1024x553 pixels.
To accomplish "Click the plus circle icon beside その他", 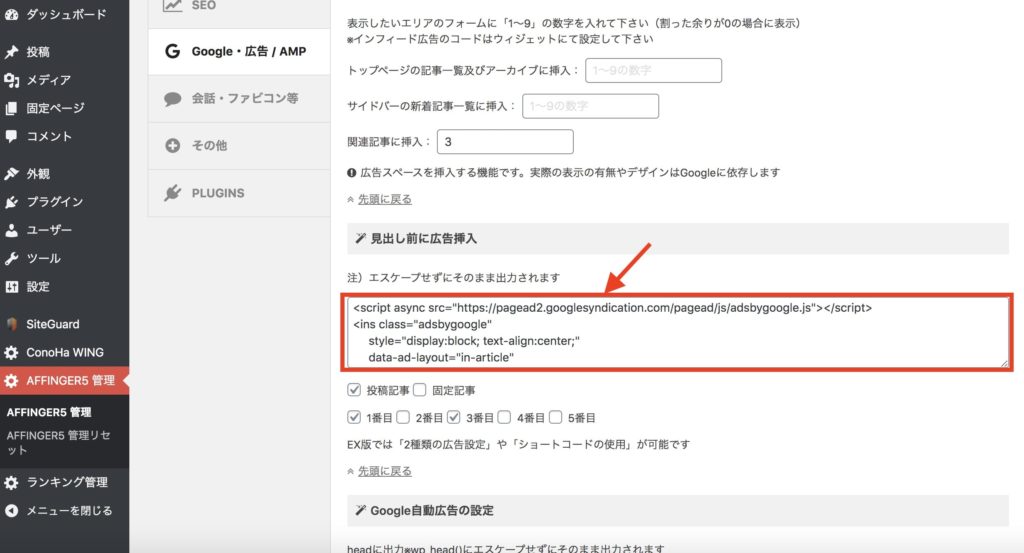I will [172, 146].
